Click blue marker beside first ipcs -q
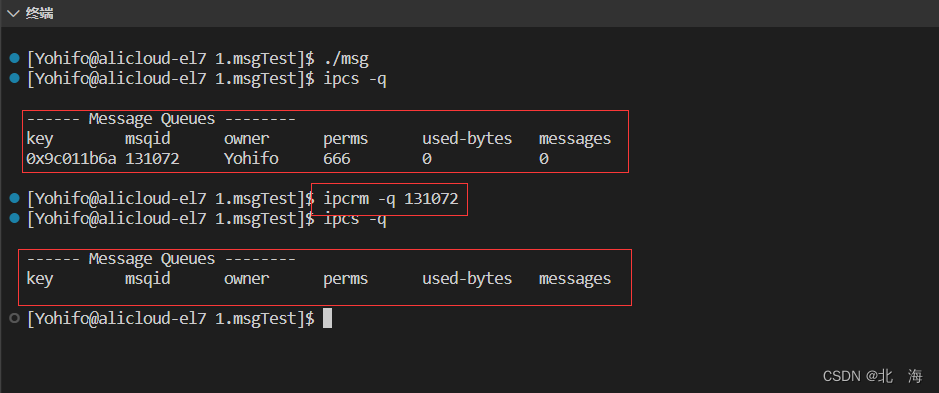Image resolution: width=939 pixels, height=393 pixels. click(x=15, y=78)
